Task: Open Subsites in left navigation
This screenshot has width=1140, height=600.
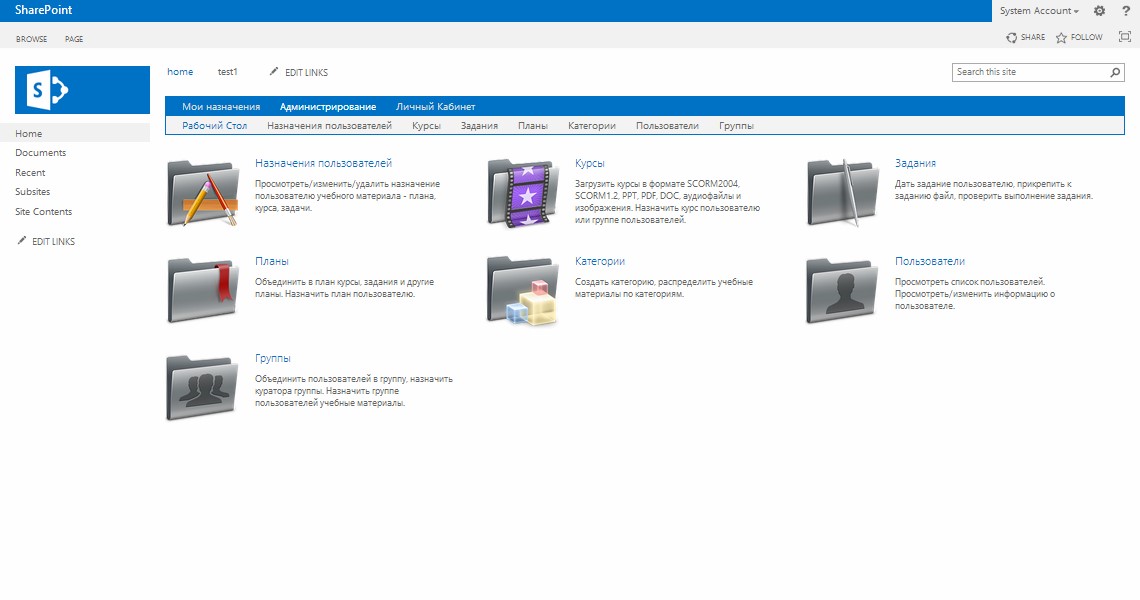Action: click(x=33, y=192)
